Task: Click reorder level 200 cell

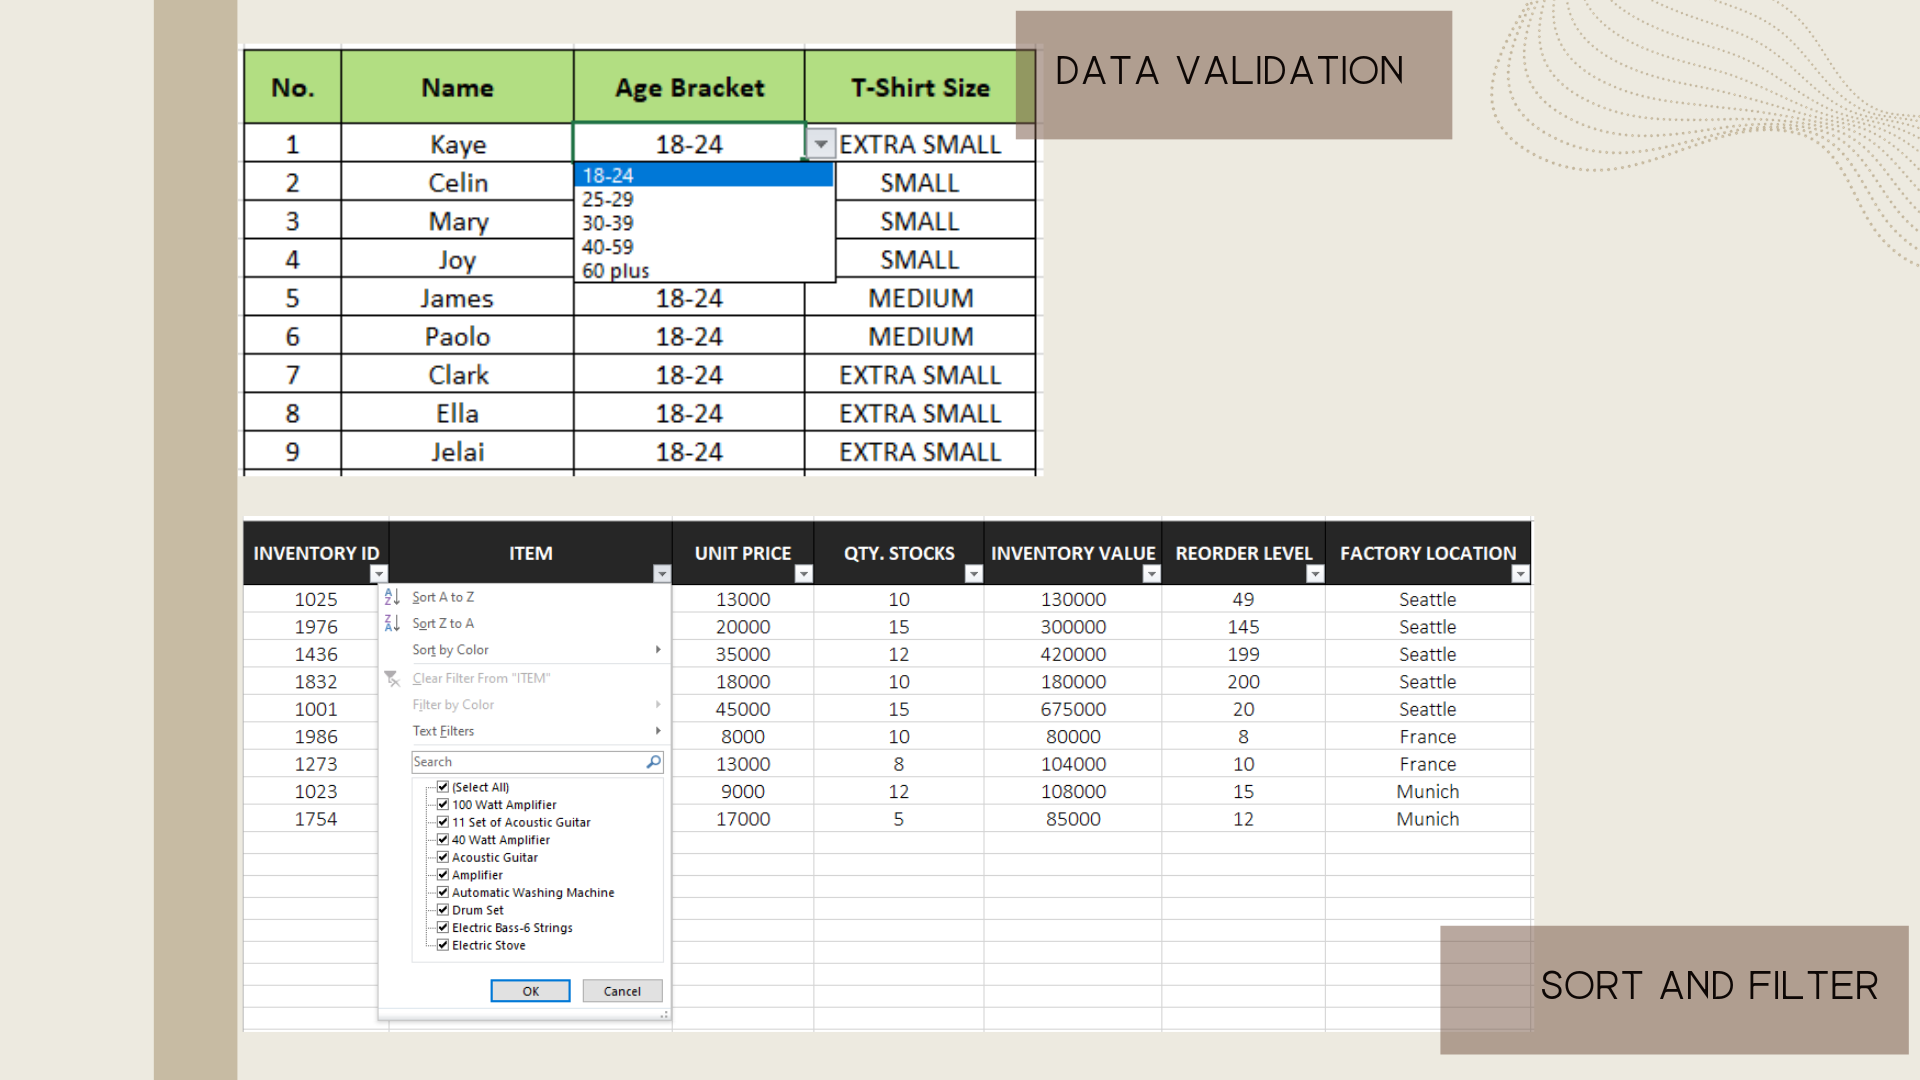Action: click(1243, 682)
